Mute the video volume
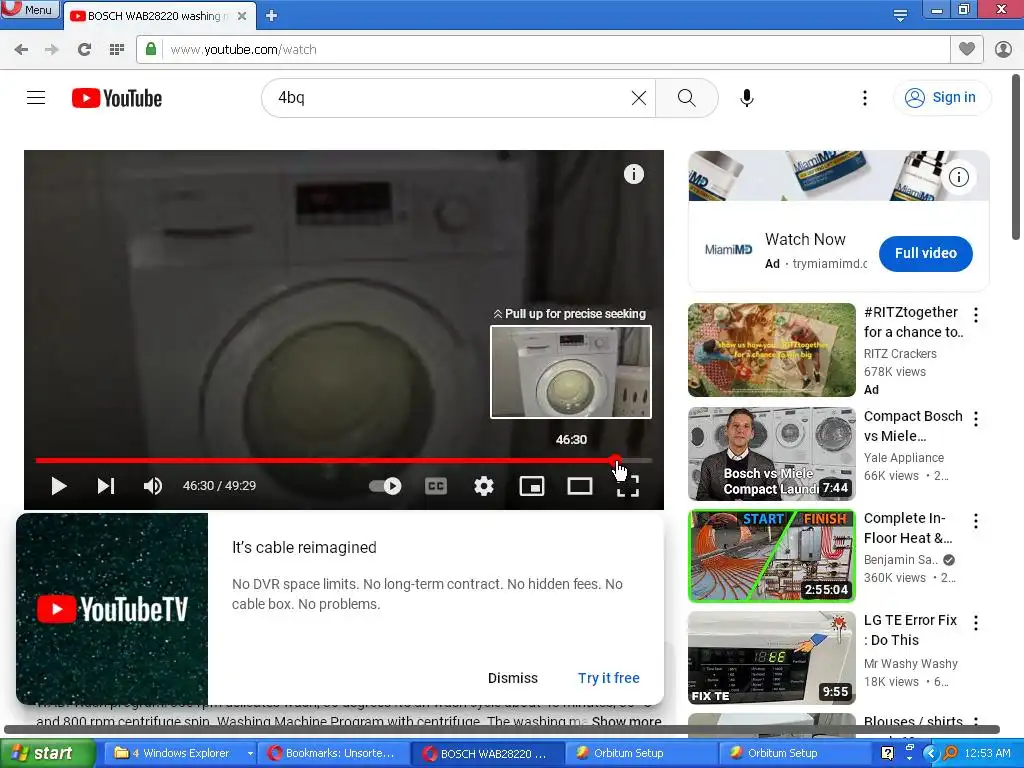The image size is (1024, 768). coord(152,486)
